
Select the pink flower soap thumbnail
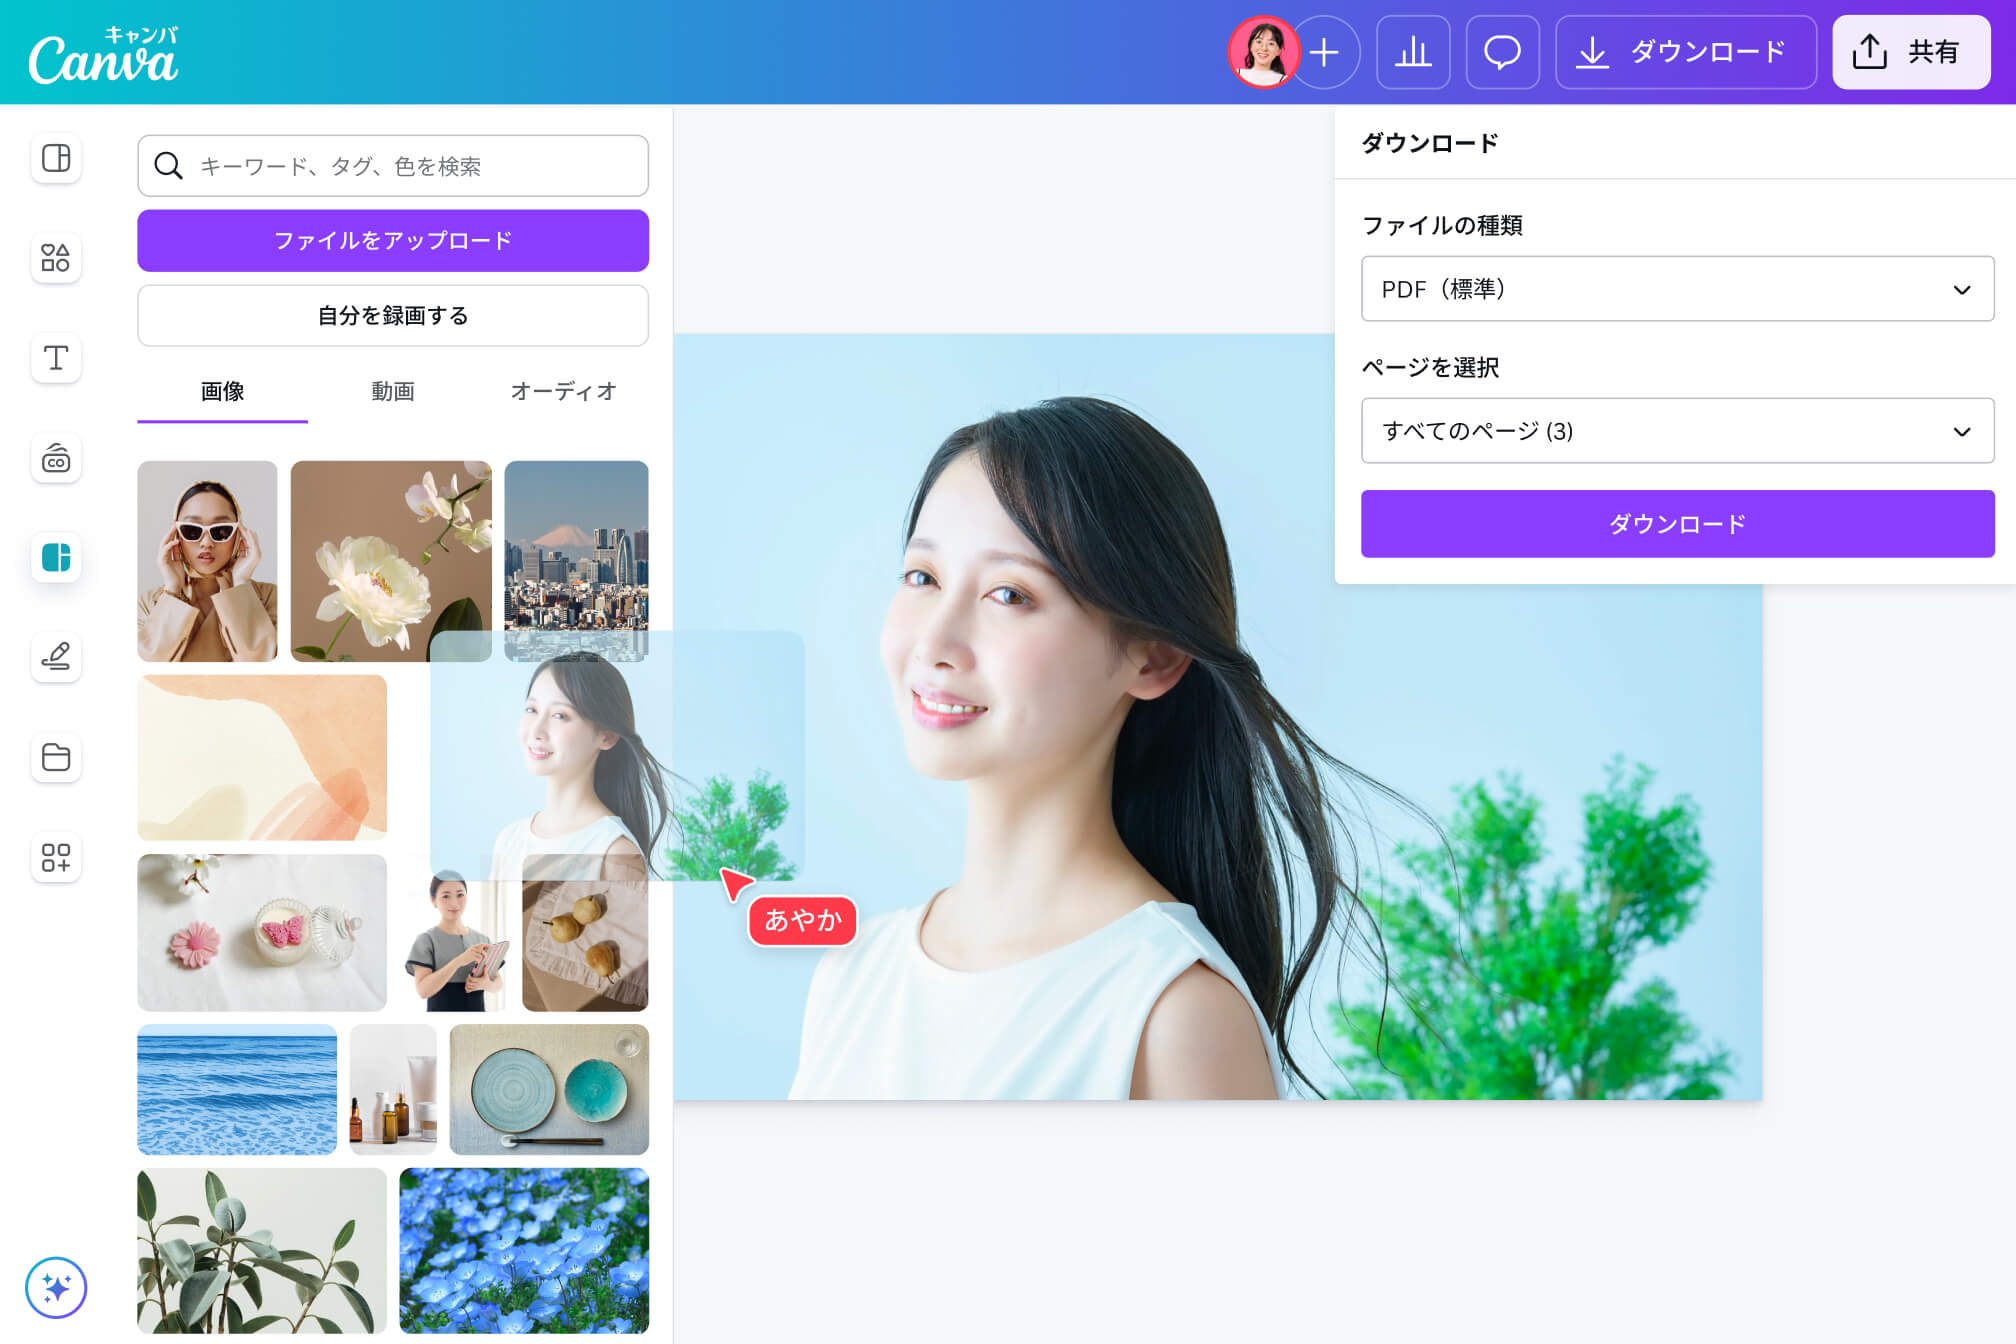pos(262,932)
